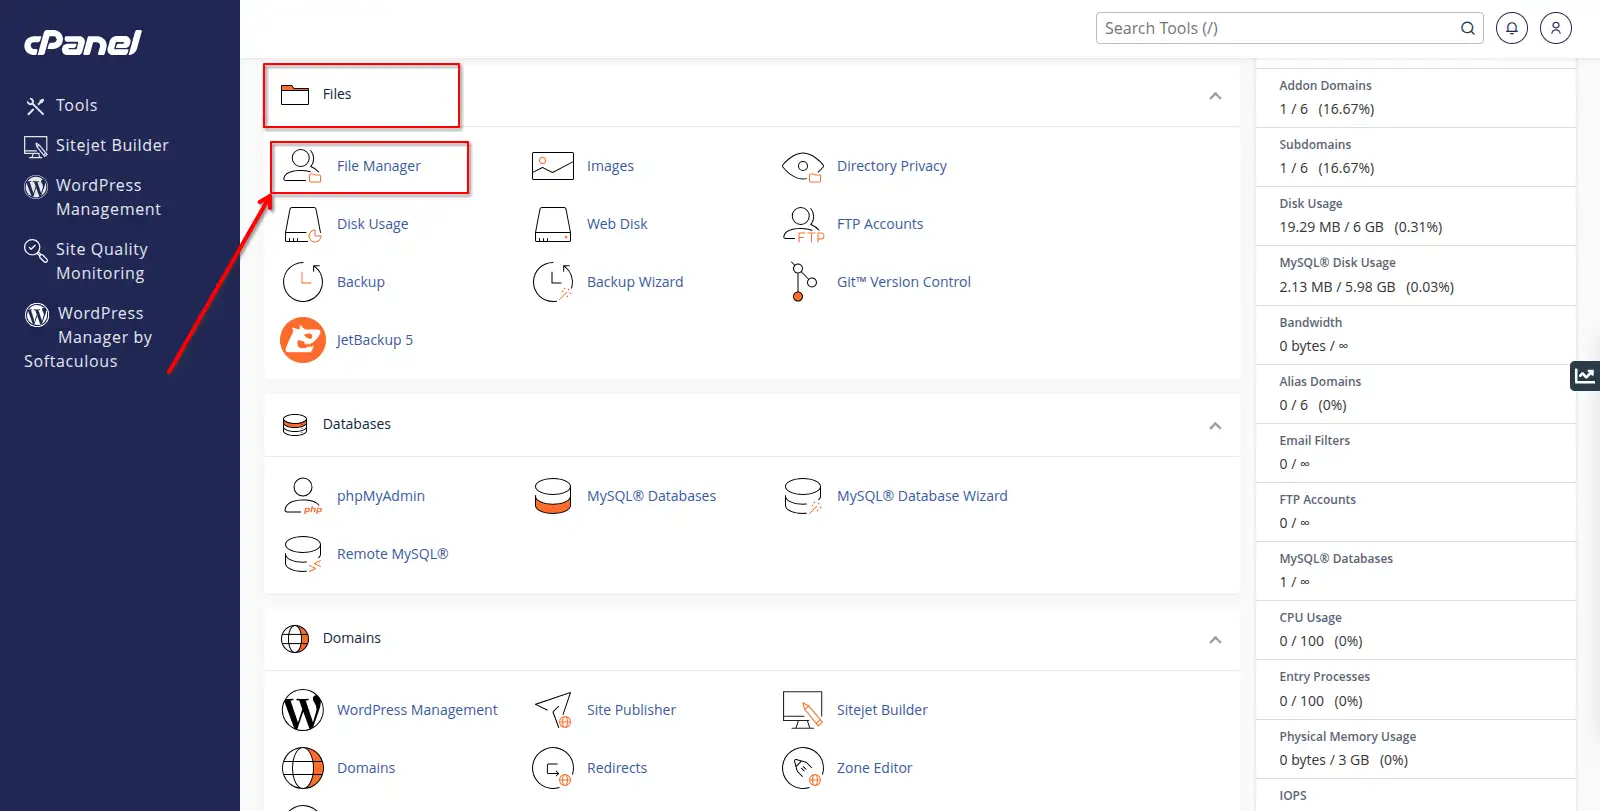This screenshot has width=1600, height=811.
Task: Open the Redirects link
Action: [617, 768]
